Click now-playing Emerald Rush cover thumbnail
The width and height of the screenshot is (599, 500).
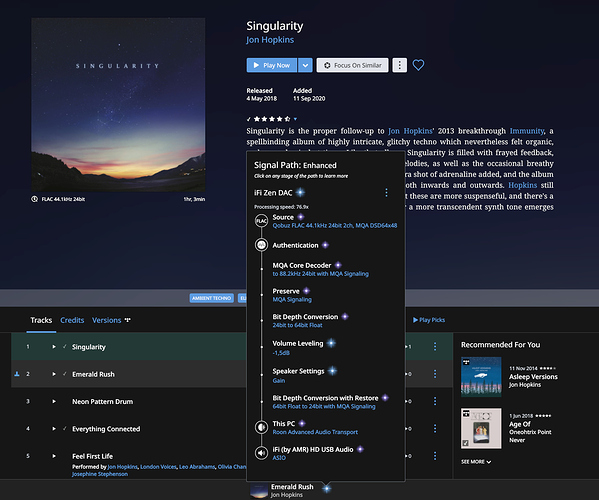pyautogui.click(x=259, y=491)
